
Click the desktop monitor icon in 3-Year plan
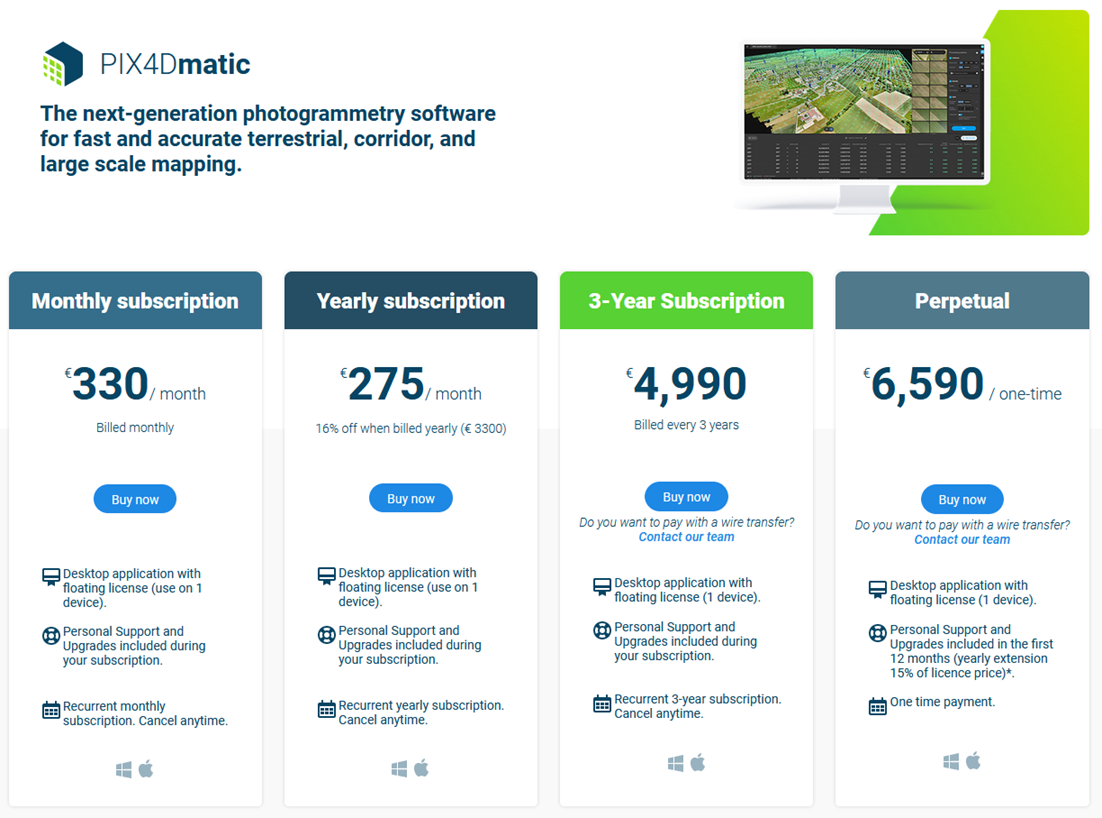[602, 587]
